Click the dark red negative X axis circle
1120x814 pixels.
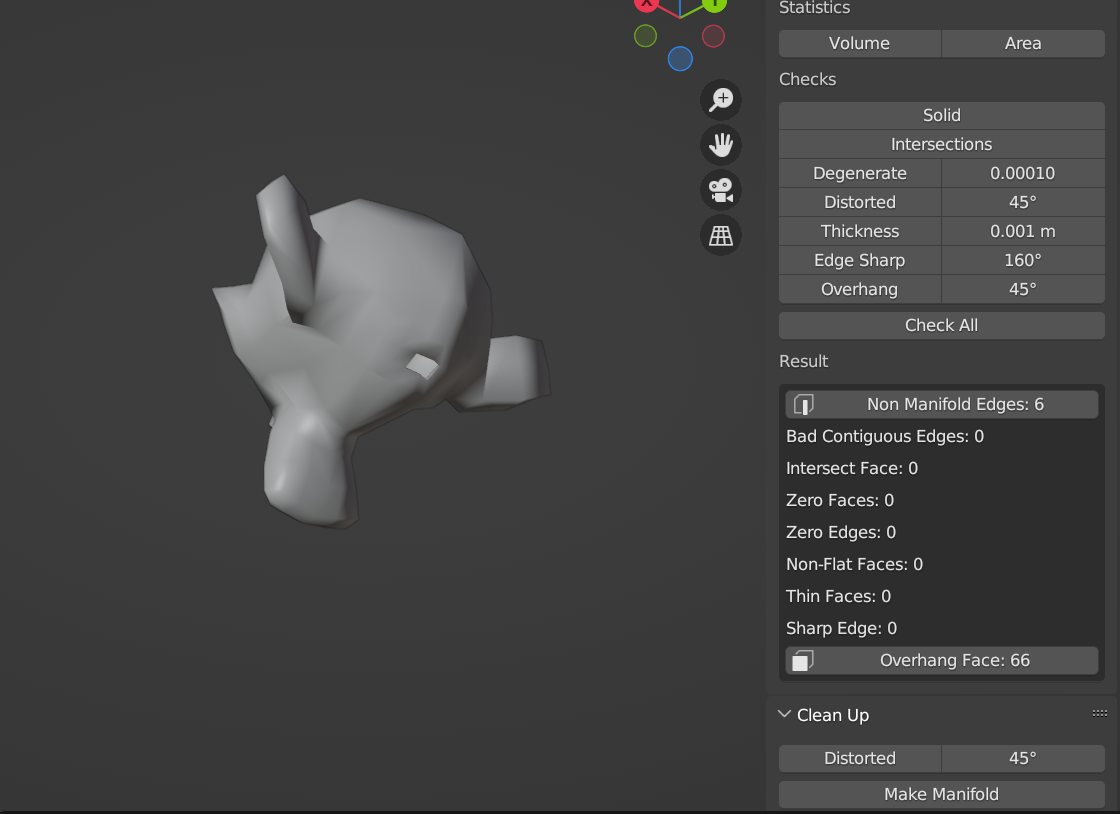click(713, 36)
